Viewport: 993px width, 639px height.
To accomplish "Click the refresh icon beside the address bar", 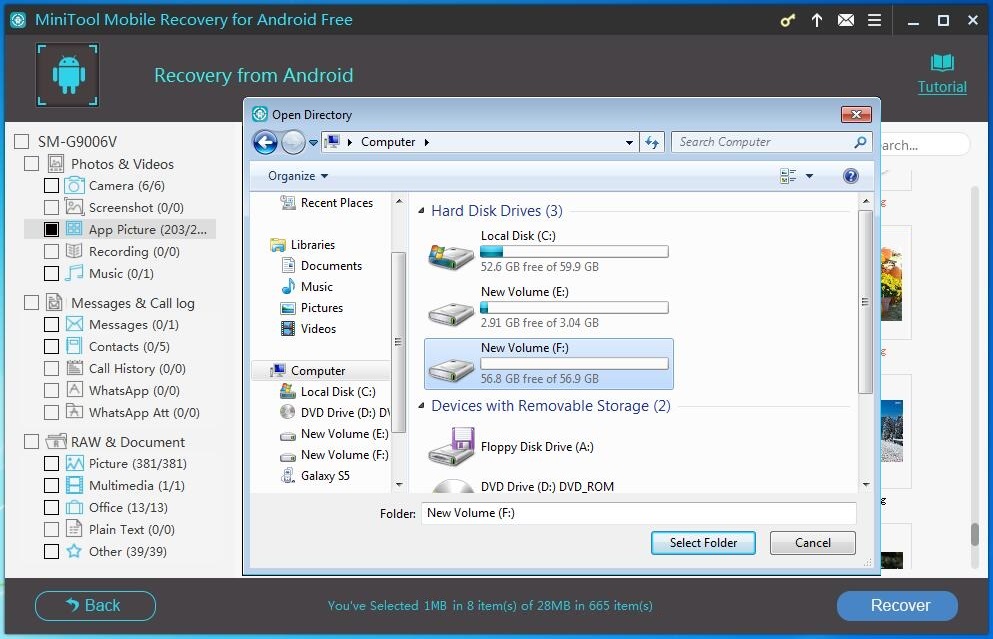I will point(651,142).
